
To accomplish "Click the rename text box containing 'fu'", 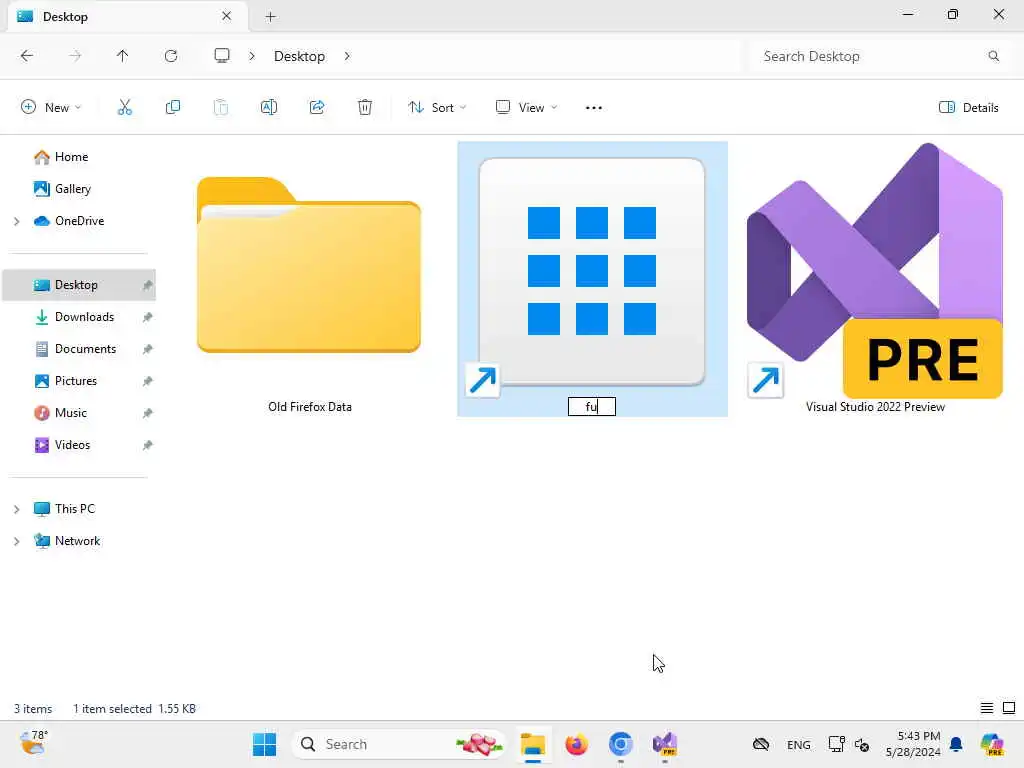I will (x=592, y=407).
